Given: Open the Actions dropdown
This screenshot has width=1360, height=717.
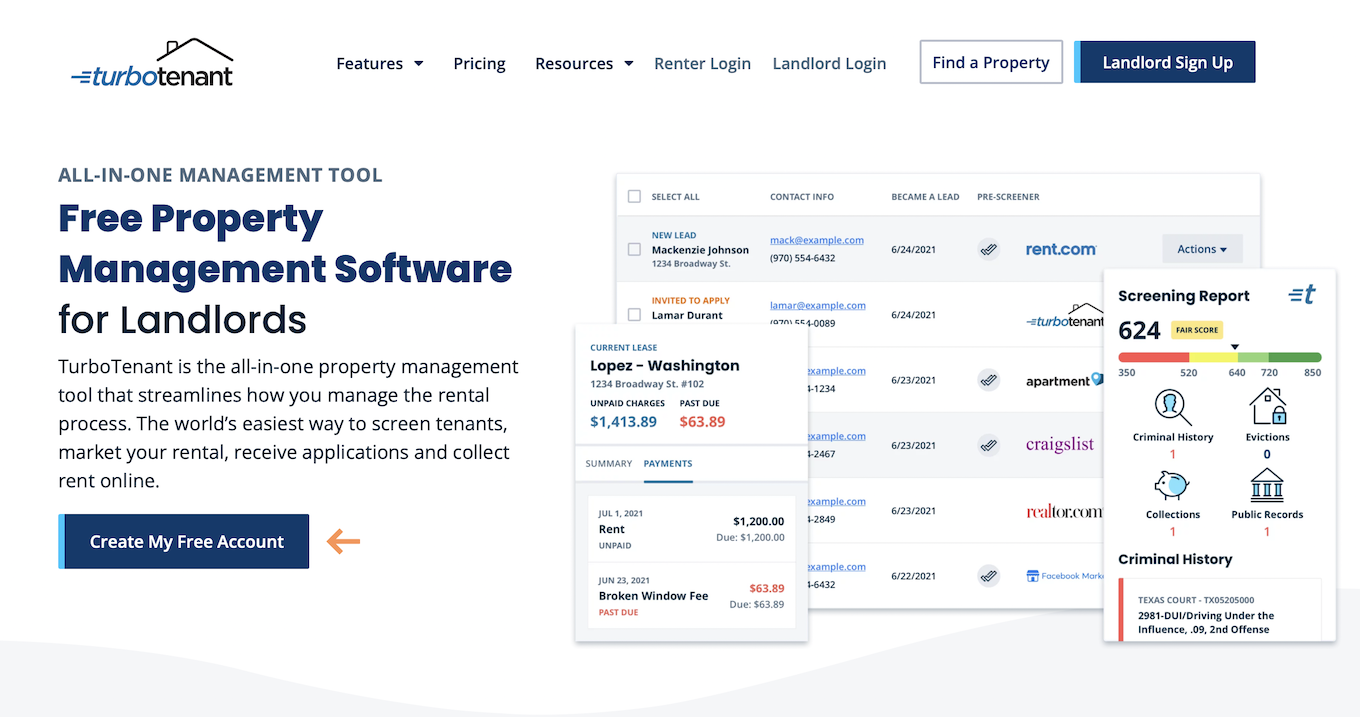Looking at the screenshot, I should (1202, 248).
